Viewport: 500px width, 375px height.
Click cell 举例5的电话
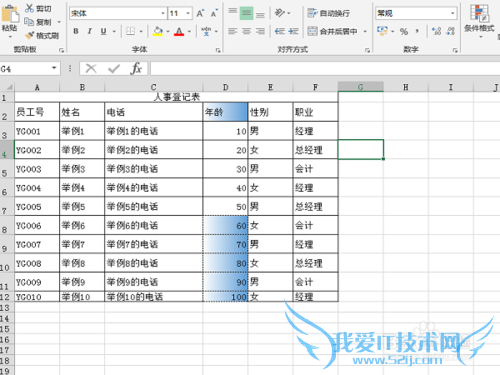coord(153,206)
